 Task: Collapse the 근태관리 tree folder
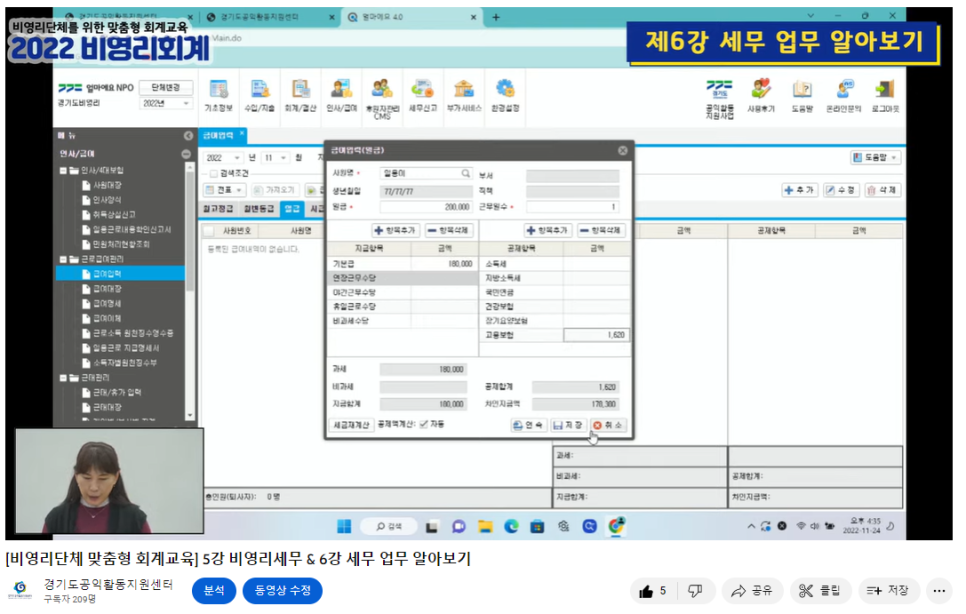point(63,378)
